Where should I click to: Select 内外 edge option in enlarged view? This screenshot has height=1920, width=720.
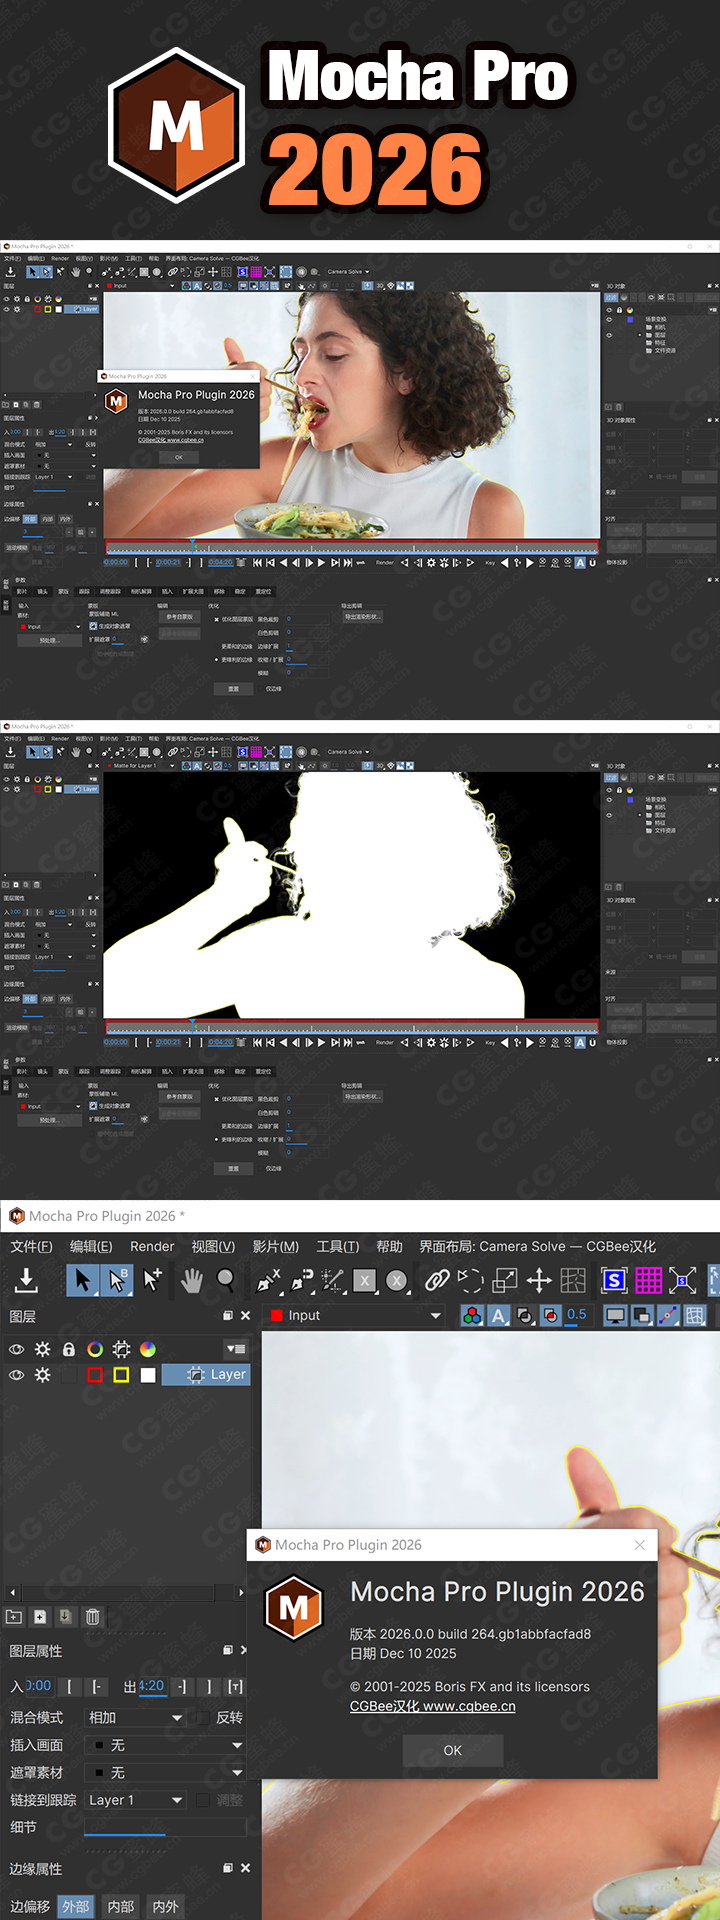[x=166, y=1906]
